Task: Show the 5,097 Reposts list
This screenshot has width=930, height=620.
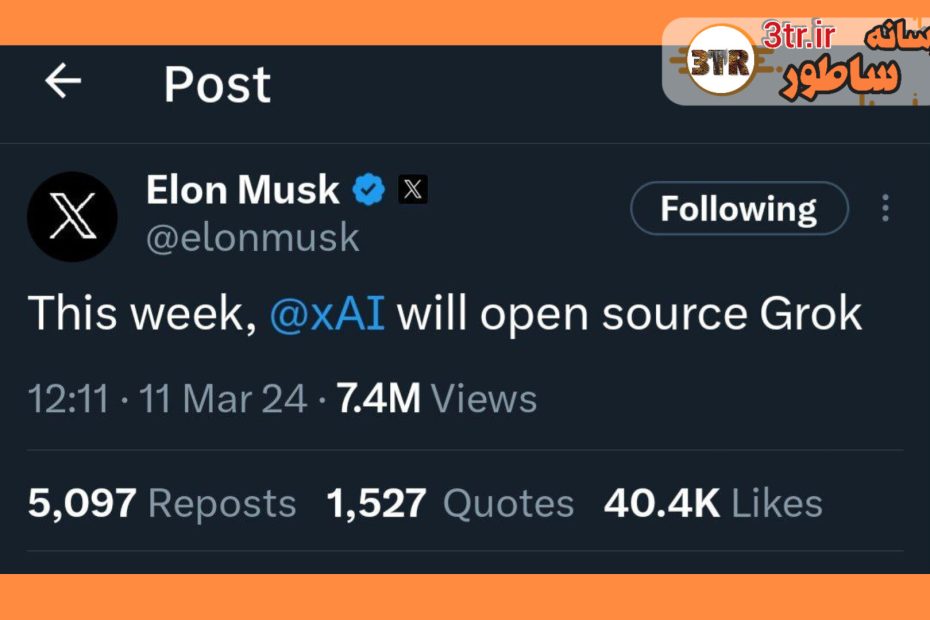Action: click(x=162, y=503)
